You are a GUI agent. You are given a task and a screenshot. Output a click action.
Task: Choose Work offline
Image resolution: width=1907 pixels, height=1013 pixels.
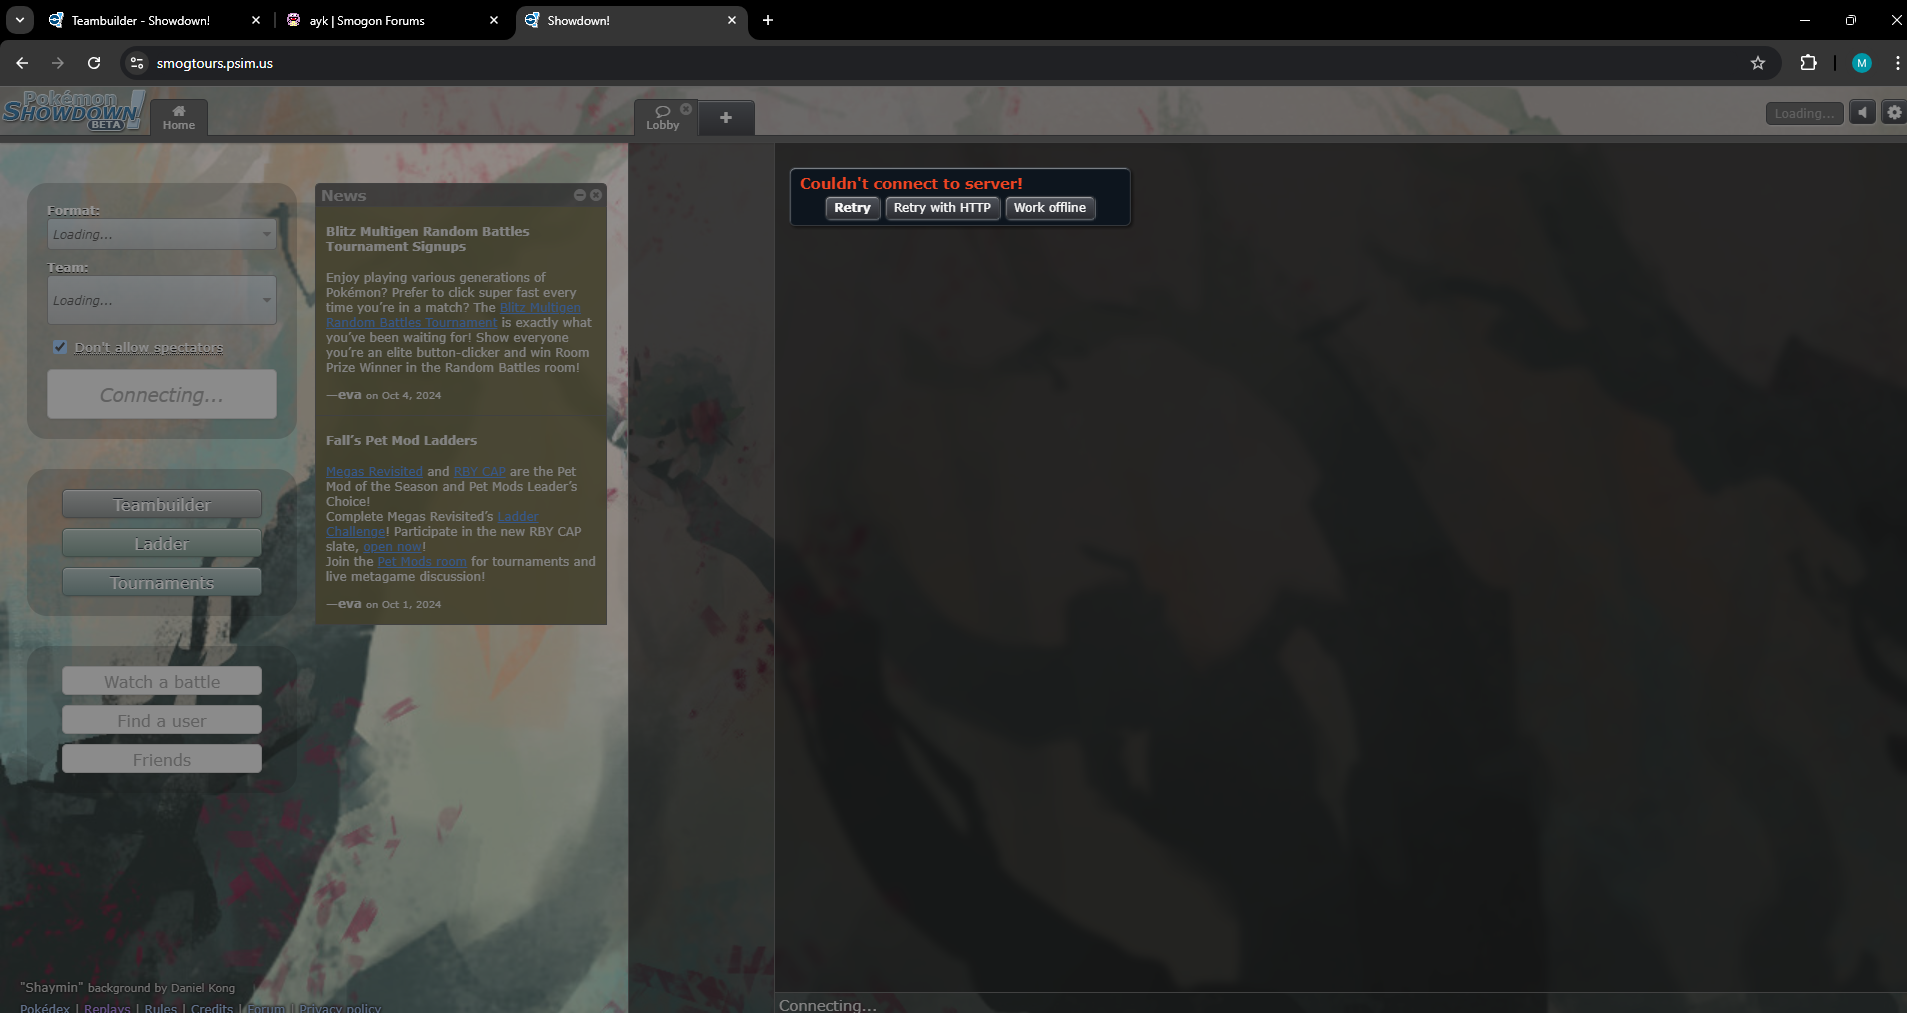click(x=1050, y=208)
